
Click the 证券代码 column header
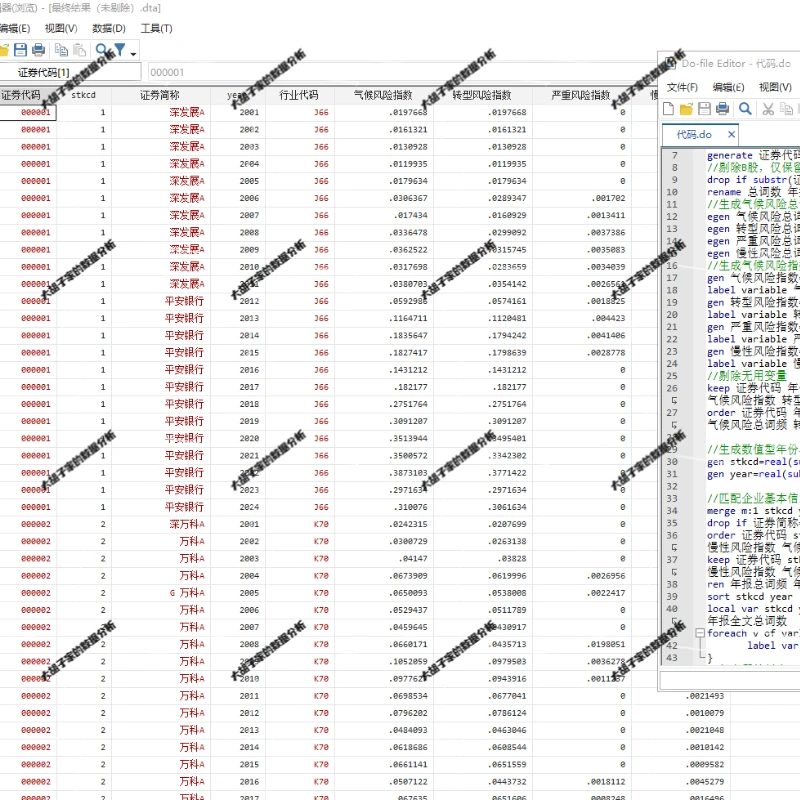coord(28,95)
